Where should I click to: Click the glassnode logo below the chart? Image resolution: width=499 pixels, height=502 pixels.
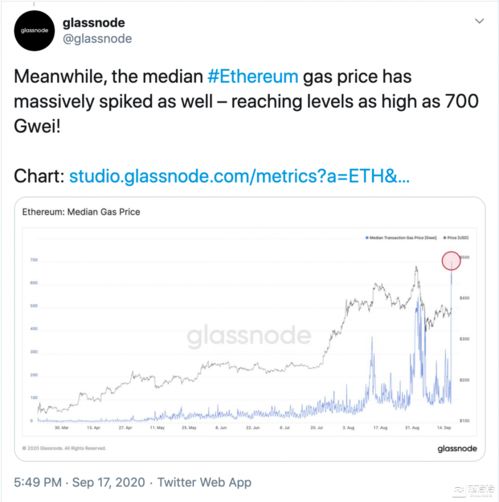click(457, 449)
